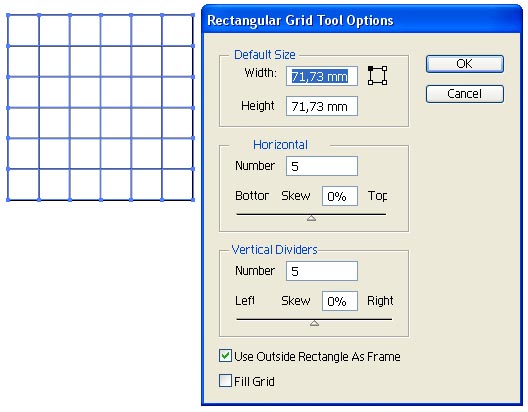Click the Vertical Skew percentage field

tap(340, 301)
